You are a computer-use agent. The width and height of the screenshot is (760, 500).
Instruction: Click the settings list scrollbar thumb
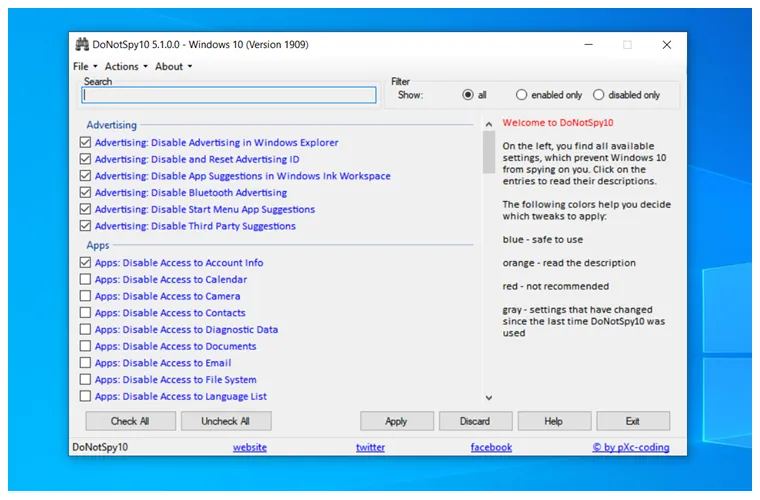coord(489,152)
